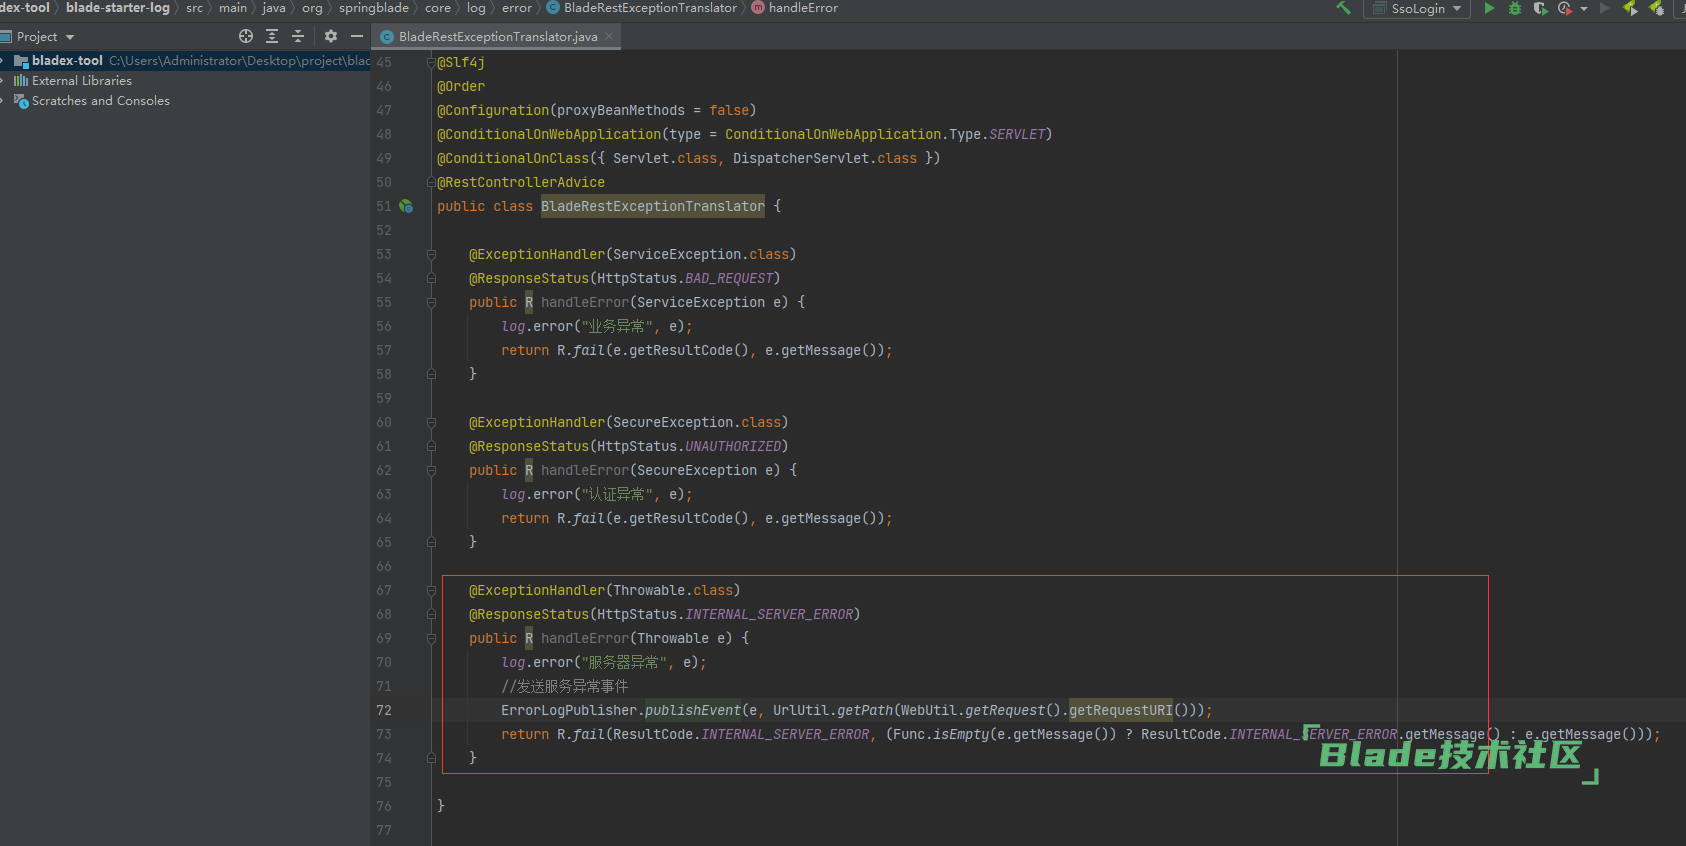Collapse all nodes in Project panel
This screenshot has height=846, width=1686.
coord(298,36)
